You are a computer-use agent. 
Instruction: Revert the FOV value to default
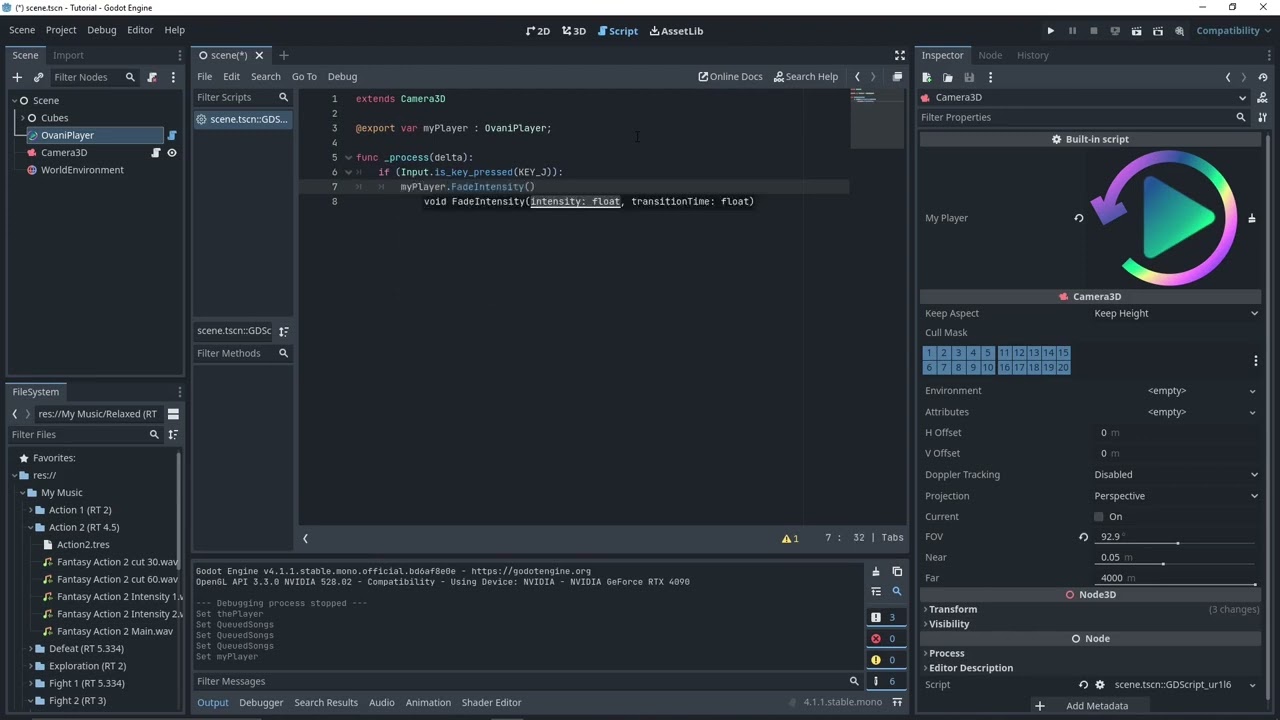pos(1083,537)
